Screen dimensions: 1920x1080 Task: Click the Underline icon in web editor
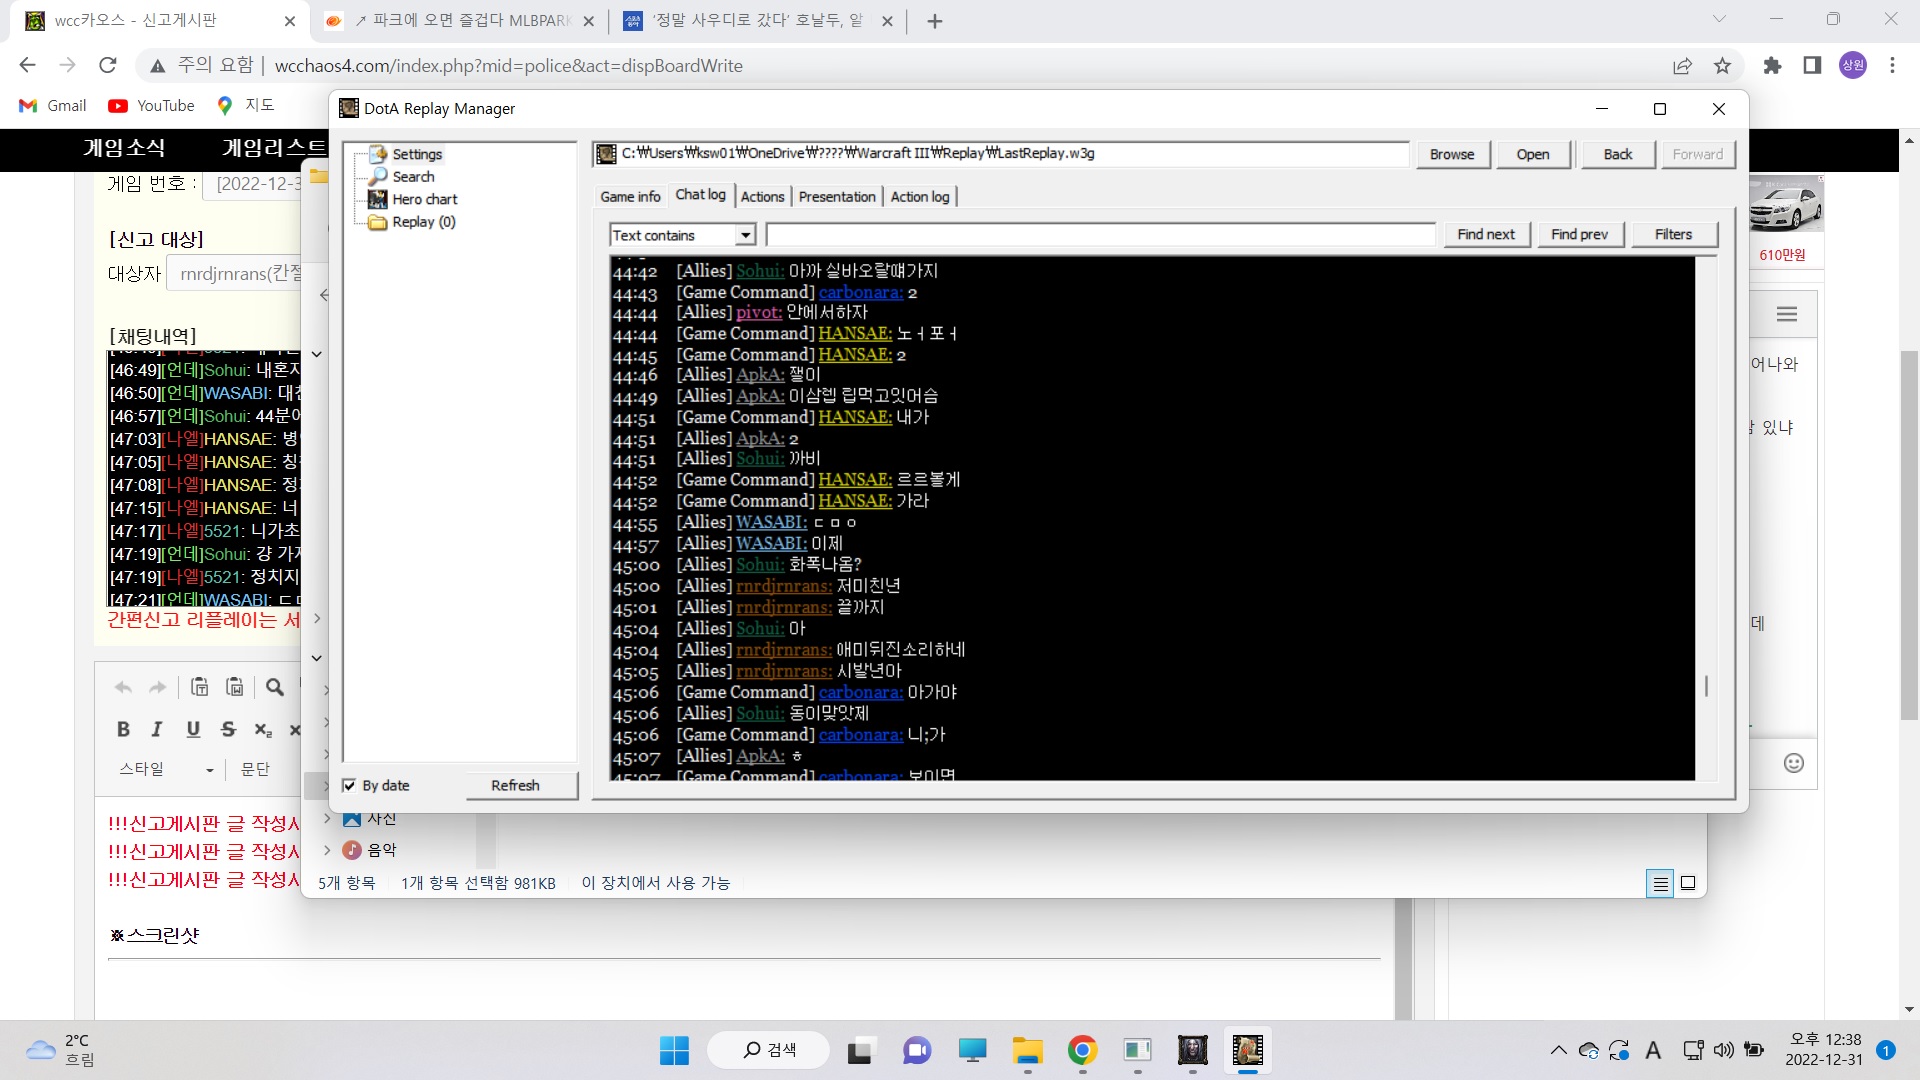pyautogui.click(x=193, y=729)
